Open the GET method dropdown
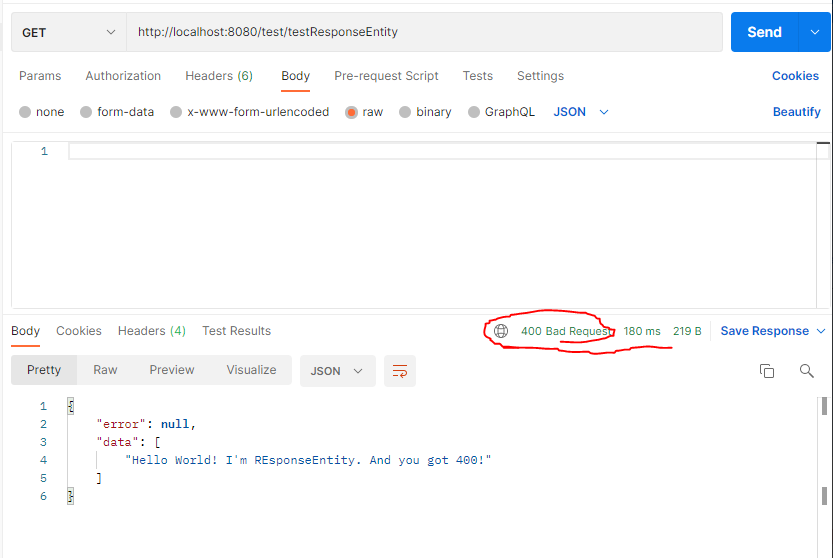The height and width of the screenshot is (558, 833). pos(69,32)
